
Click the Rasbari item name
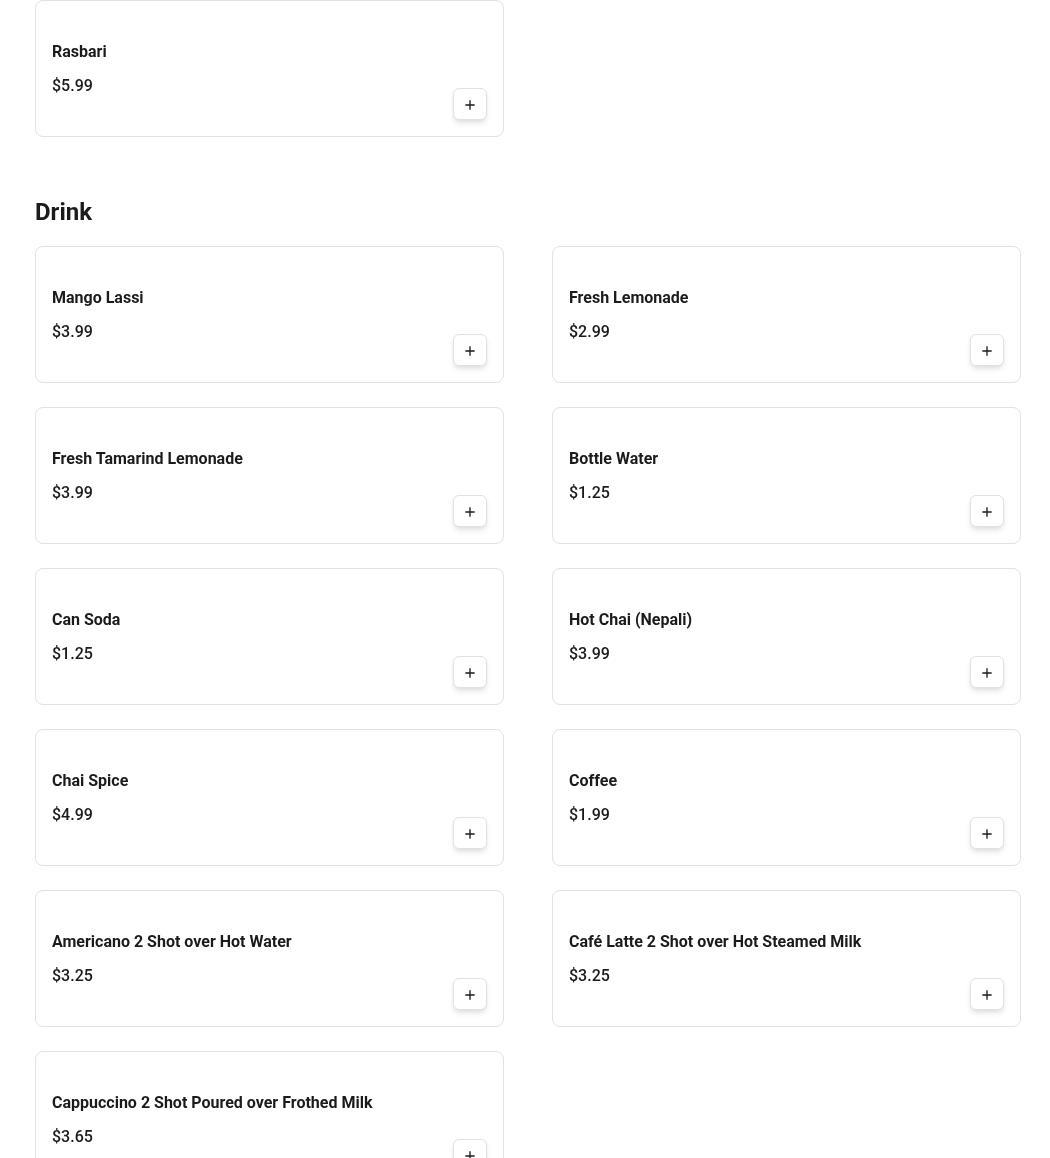[x=79, y=51]
